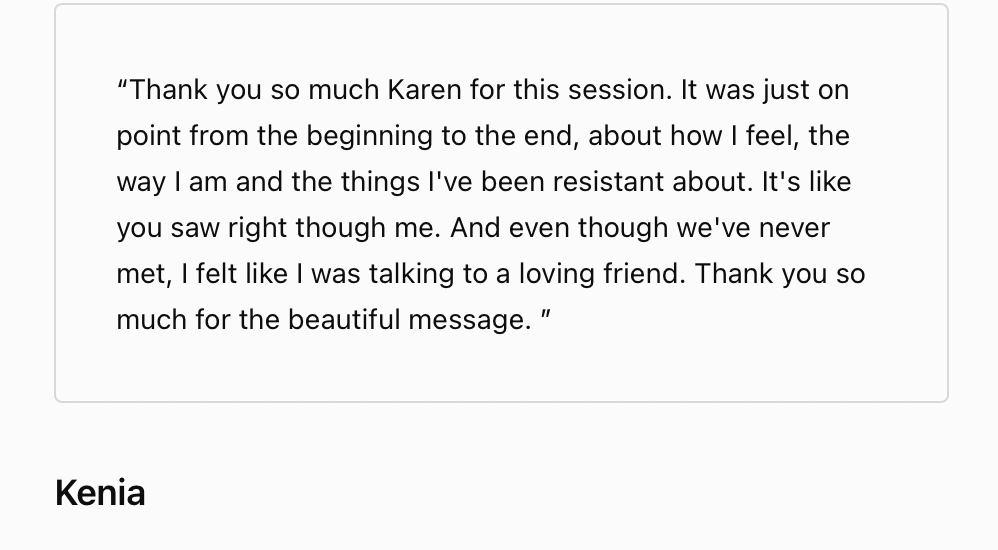Click the word met starting the fifth line

click(x=138, y=274)
